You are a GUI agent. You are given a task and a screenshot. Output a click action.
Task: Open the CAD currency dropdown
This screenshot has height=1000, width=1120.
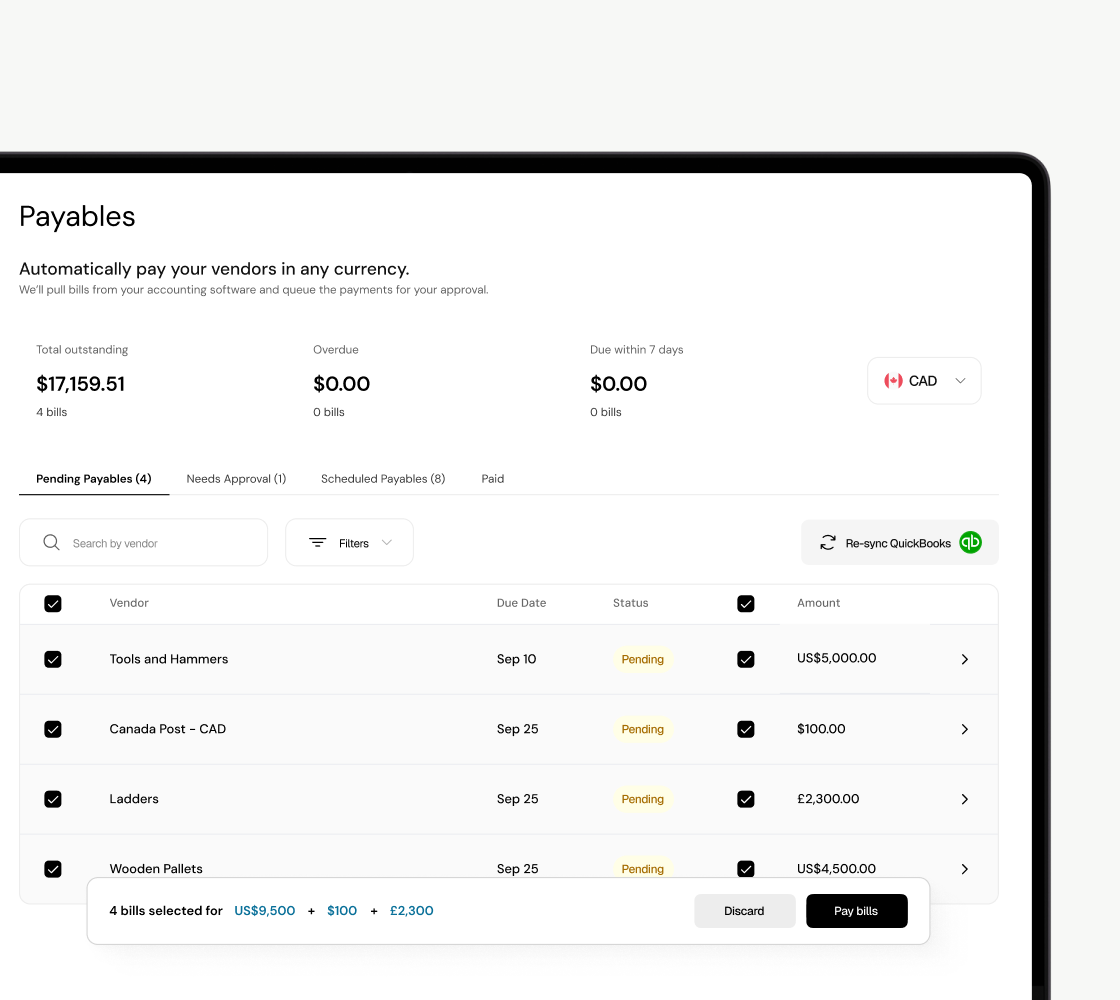pos(924,381)
